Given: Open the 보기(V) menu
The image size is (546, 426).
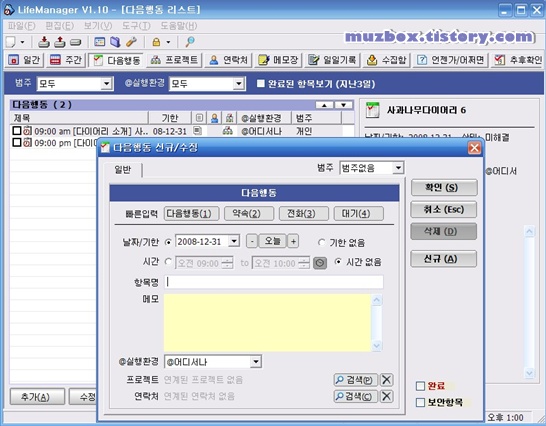Looking at the screenshot, I should point(98,26).
